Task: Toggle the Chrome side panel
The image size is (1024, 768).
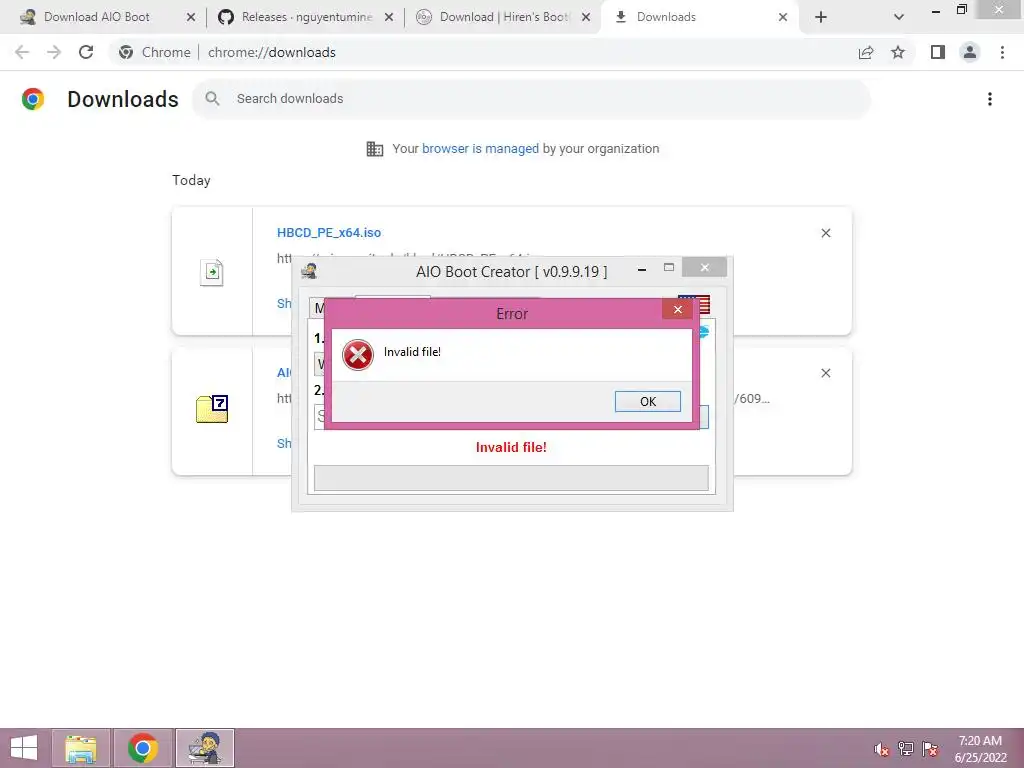Action: click(x=938, y=52)
